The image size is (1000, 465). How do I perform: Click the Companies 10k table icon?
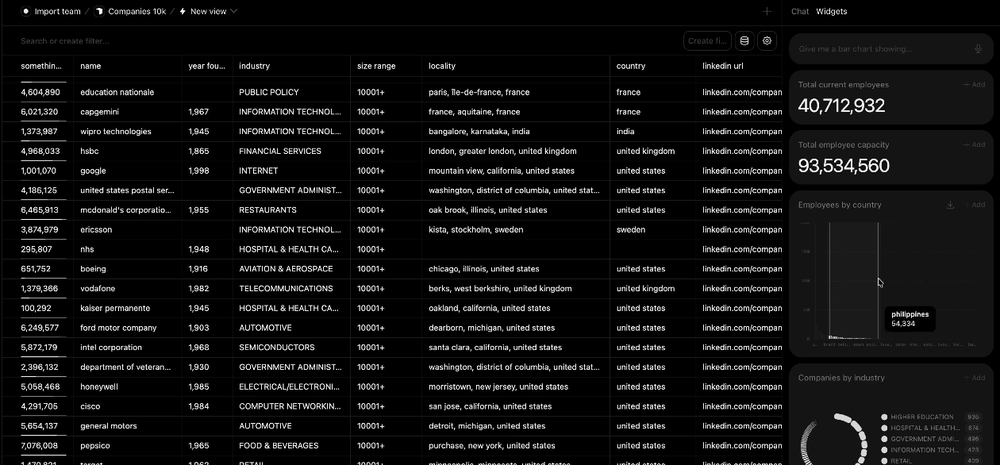(99, 11)
